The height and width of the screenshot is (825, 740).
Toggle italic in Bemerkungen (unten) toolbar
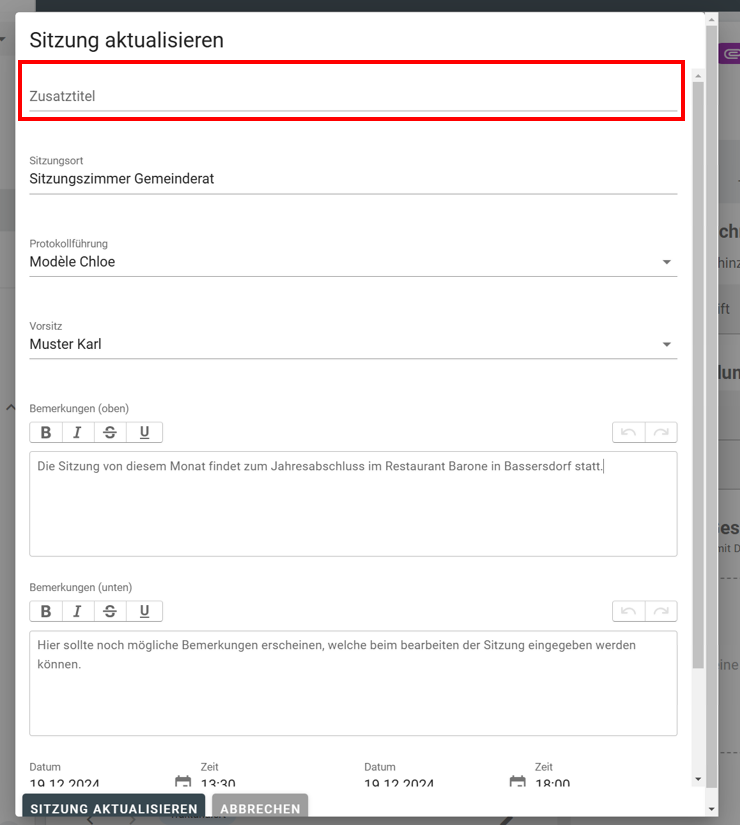[78, 612]
